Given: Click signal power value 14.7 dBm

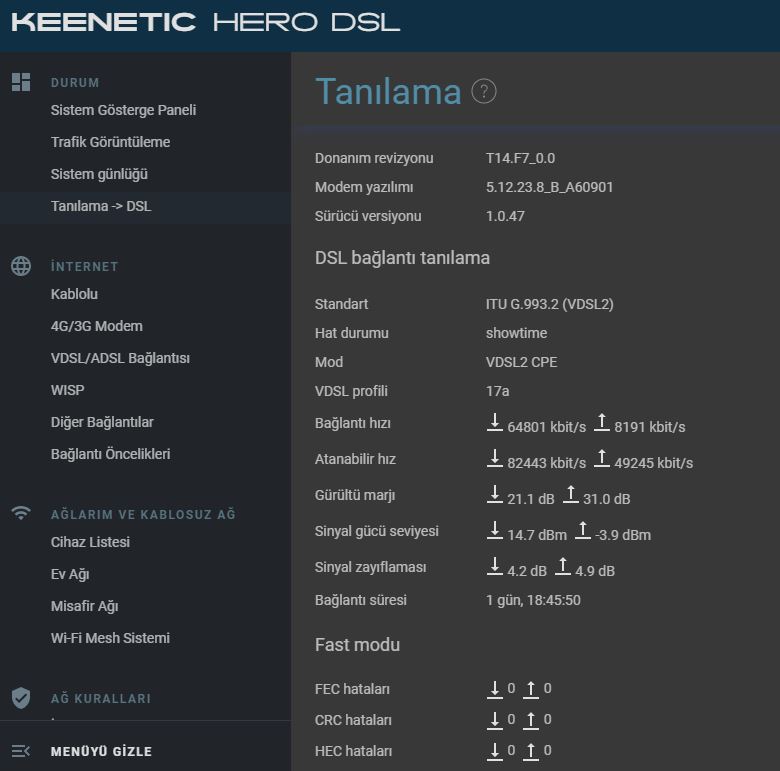Looking at the screenshot, I should point(537,535).
